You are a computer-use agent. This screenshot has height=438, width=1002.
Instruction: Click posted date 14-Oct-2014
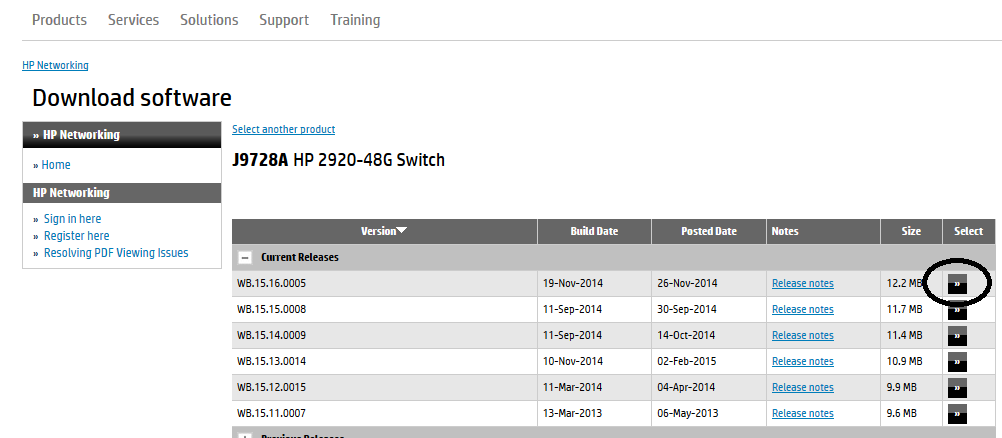[x=686, y=335]
